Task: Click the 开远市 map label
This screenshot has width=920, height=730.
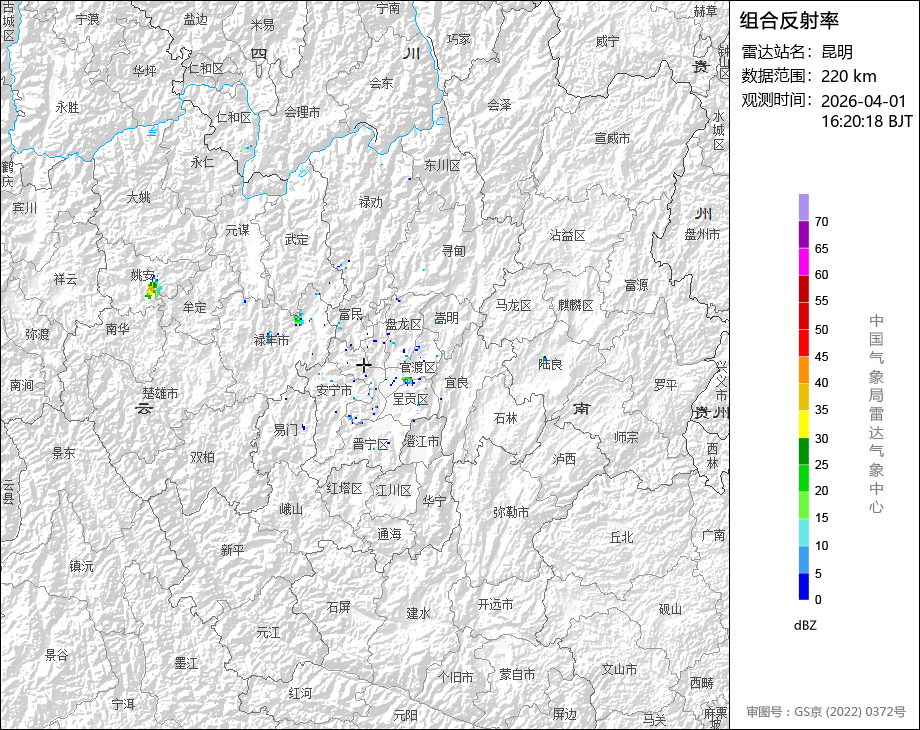Action: tap(495, 604)
